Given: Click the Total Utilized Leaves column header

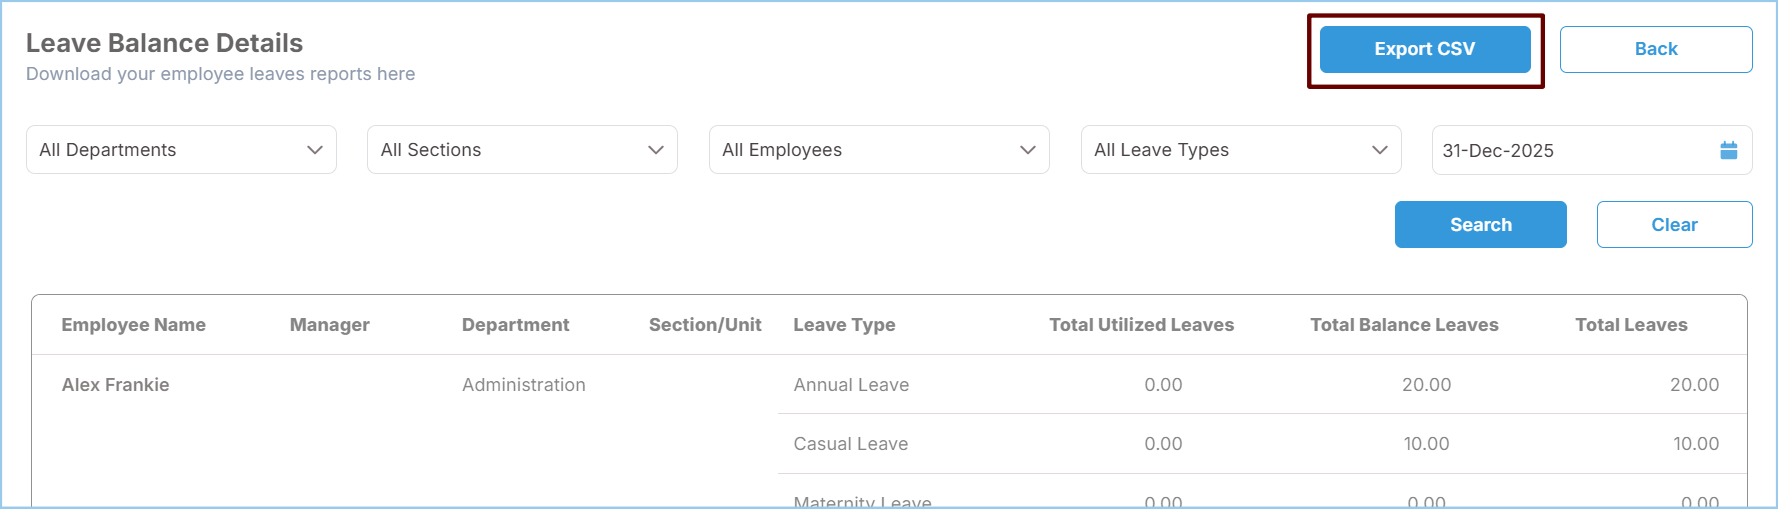Looking at the screenshot, I should point(1141,325).
